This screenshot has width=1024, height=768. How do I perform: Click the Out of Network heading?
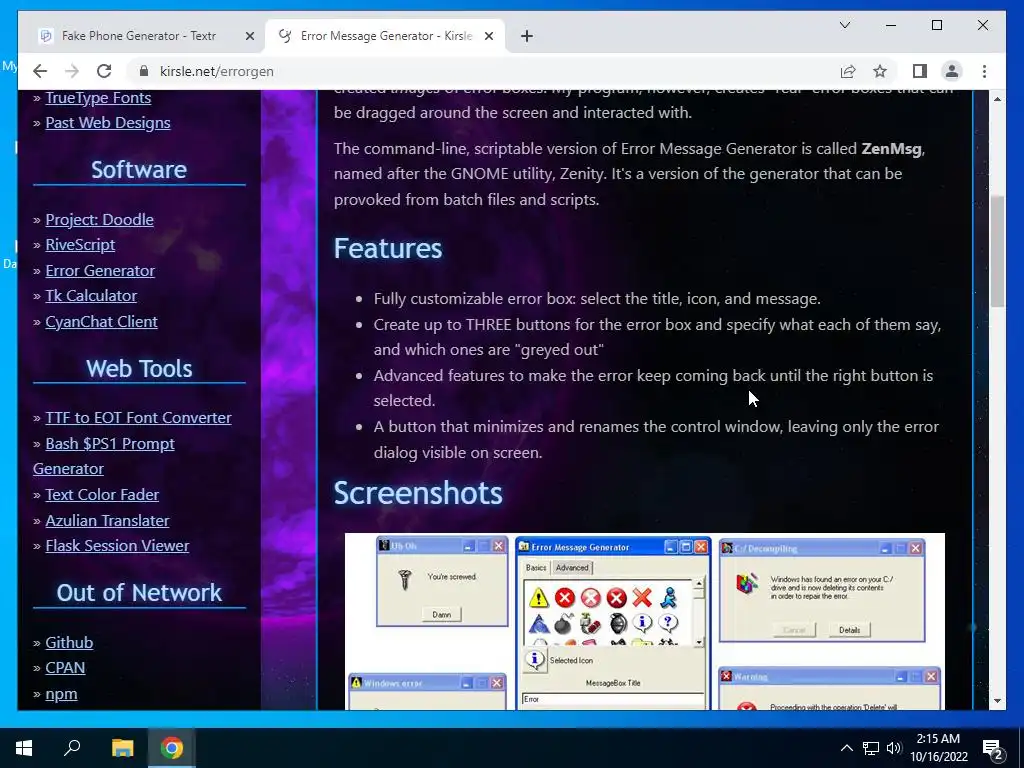click(139, 592)
